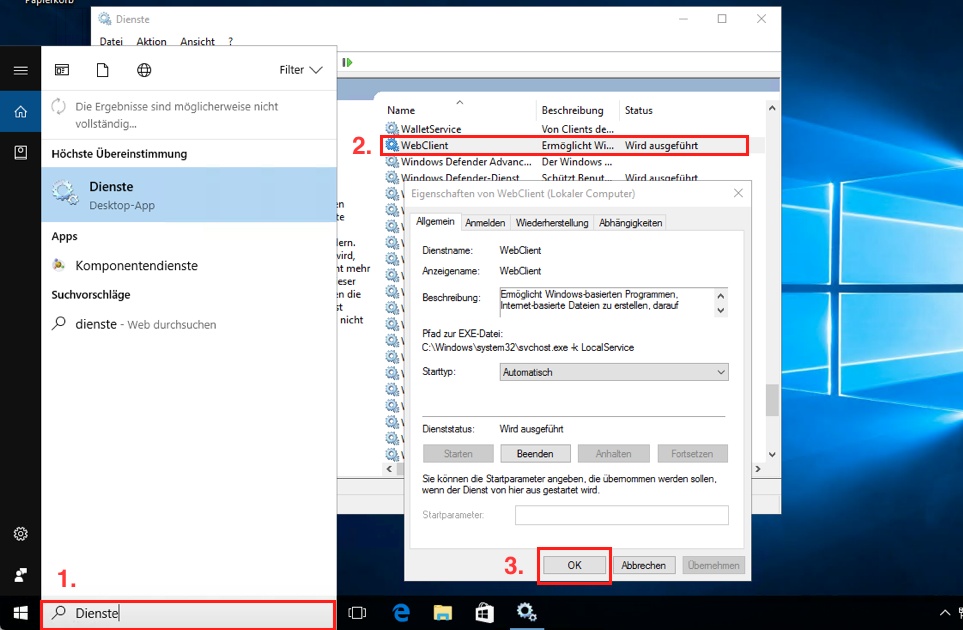Open the Ansicht menu in Dienste window
This screenshot has width=963, height=630.
pyautogui.click(x=197, y=41)
